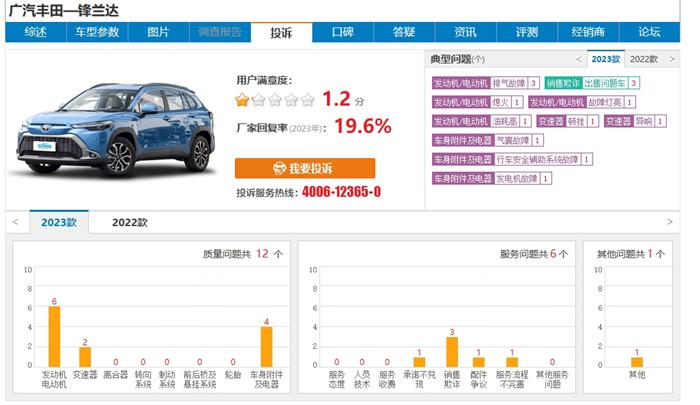
Task: Click 质量问题共 12 个 heading
Action: (x=243, y=254)
